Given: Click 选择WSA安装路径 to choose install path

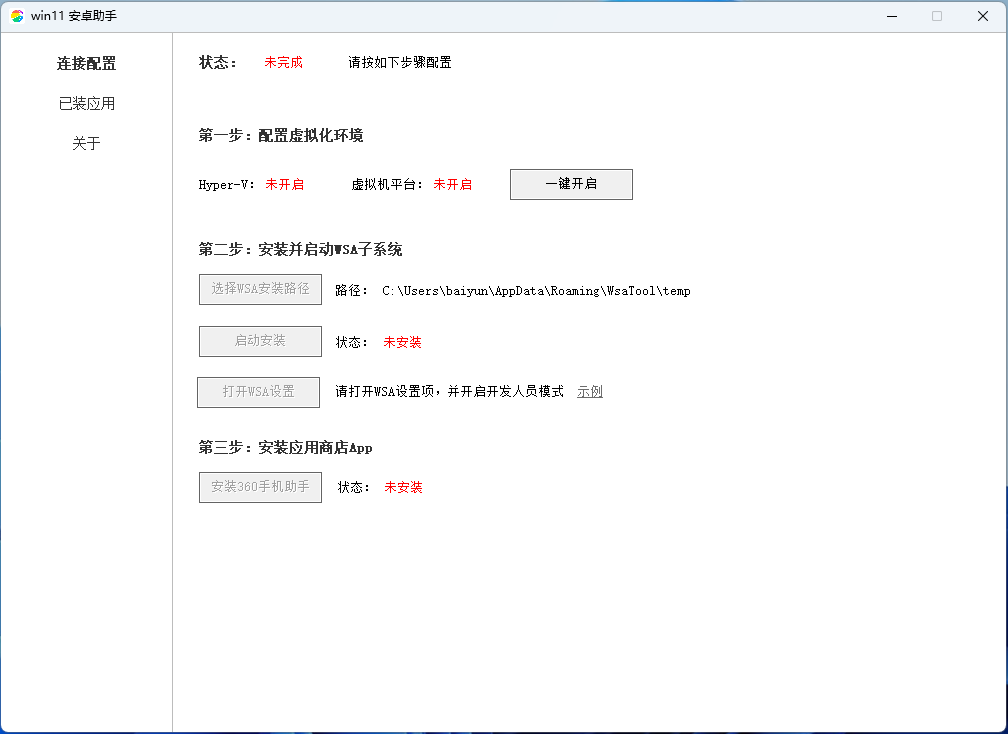Looking at the screenshot, I should click(x=260, y=289).
